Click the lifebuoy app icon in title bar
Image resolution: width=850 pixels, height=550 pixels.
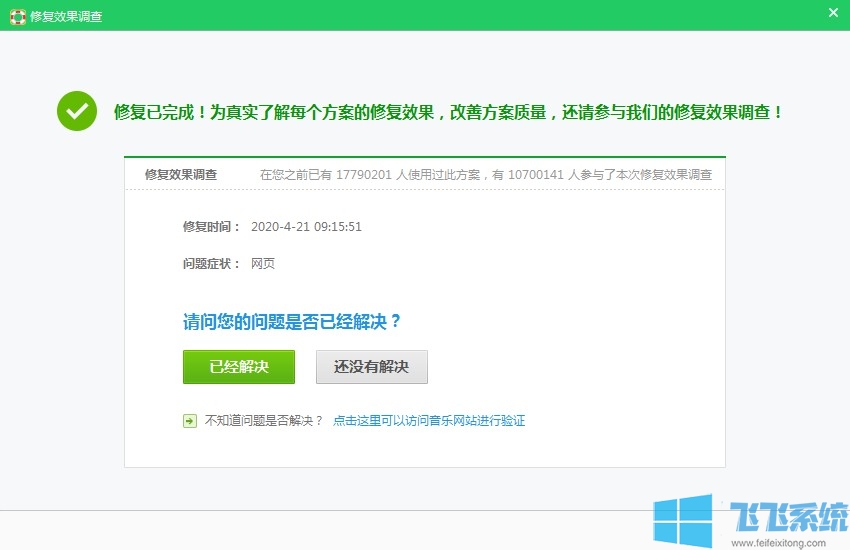point(18,17)
